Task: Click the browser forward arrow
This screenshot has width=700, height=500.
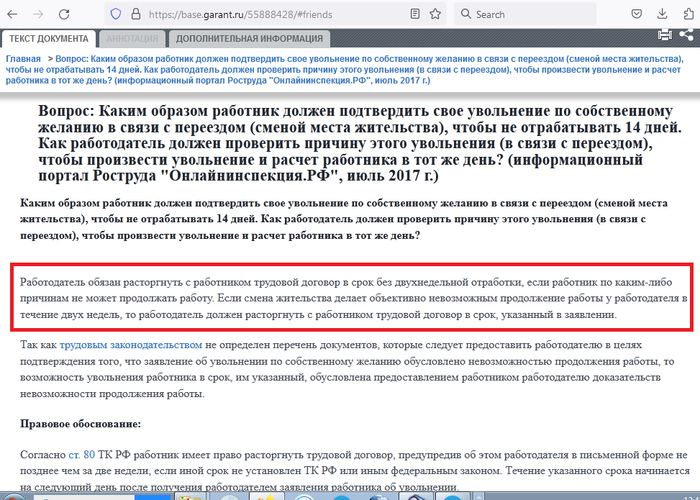Action: (x=38, y=14)
